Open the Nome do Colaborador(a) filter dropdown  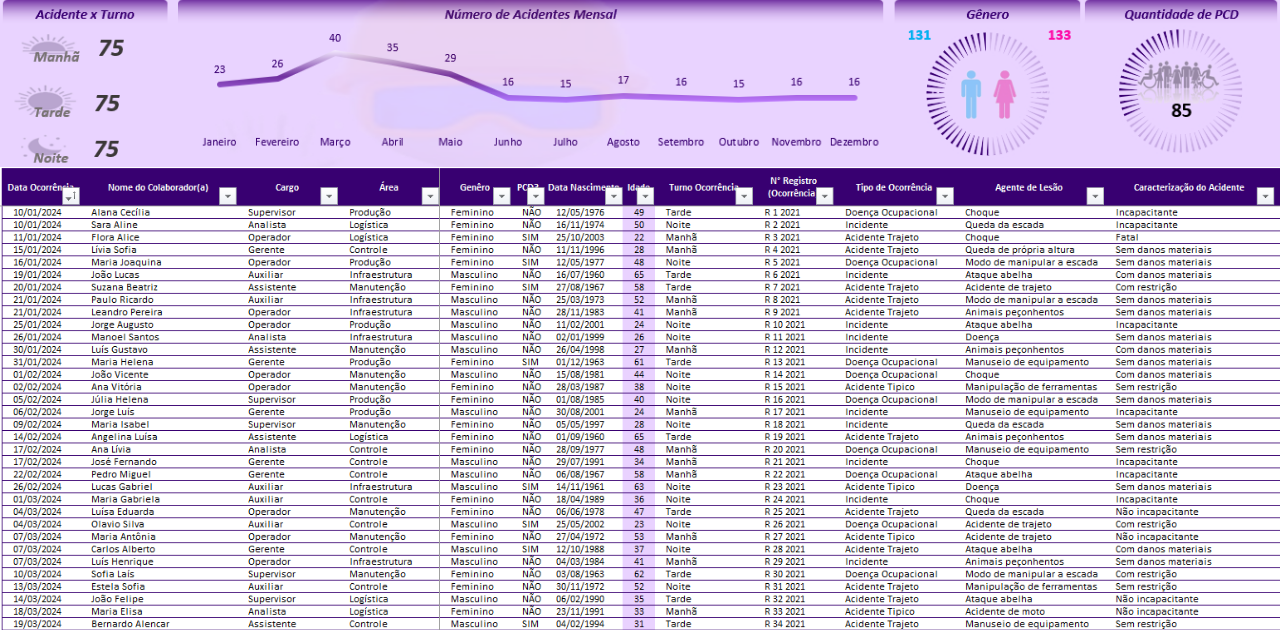[227, 197]
